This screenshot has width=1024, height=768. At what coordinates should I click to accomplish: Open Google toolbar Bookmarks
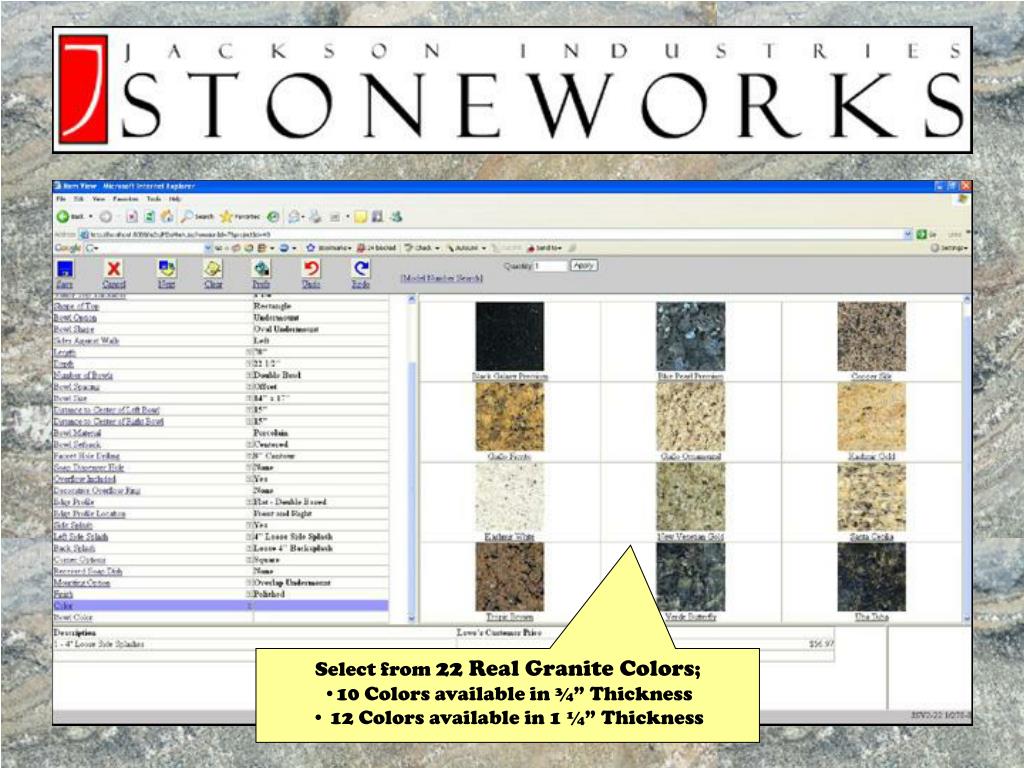[328, 248]
